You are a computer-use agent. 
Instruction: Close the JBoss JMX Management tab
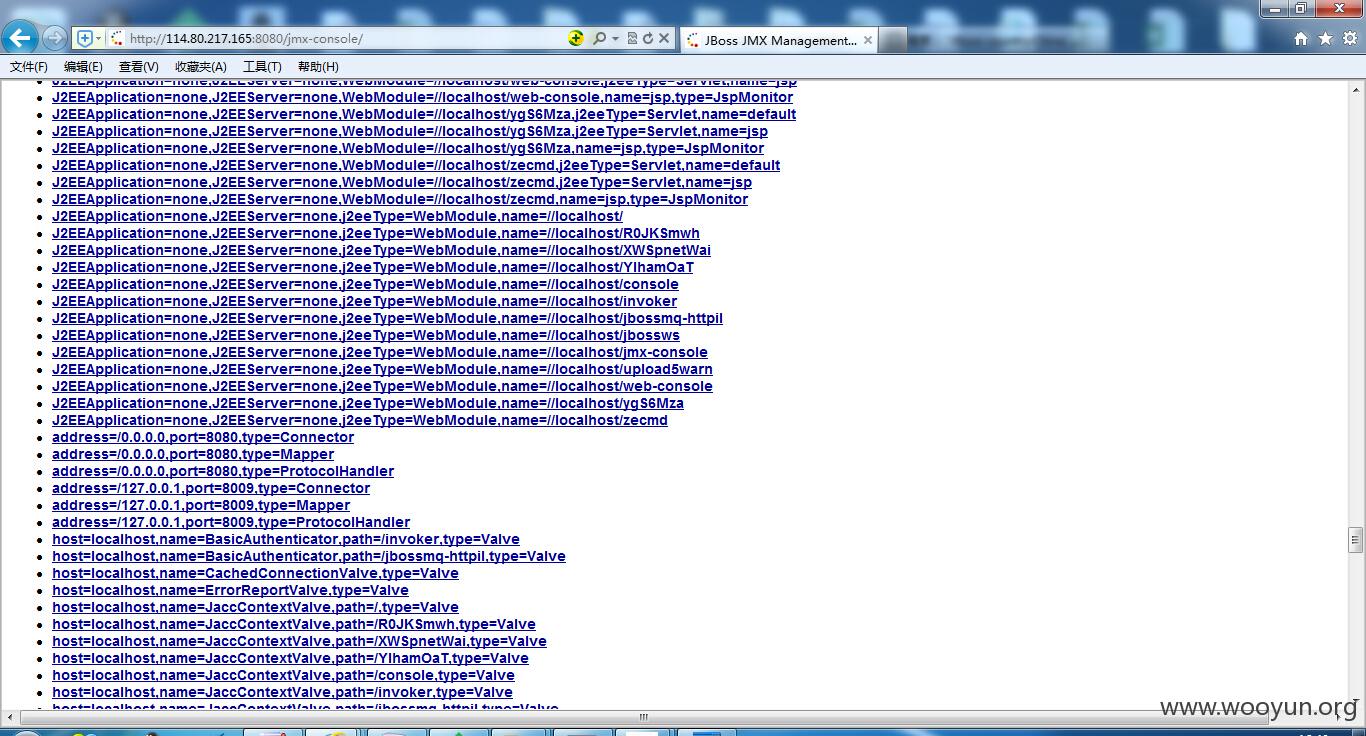(x=868, y=40)
